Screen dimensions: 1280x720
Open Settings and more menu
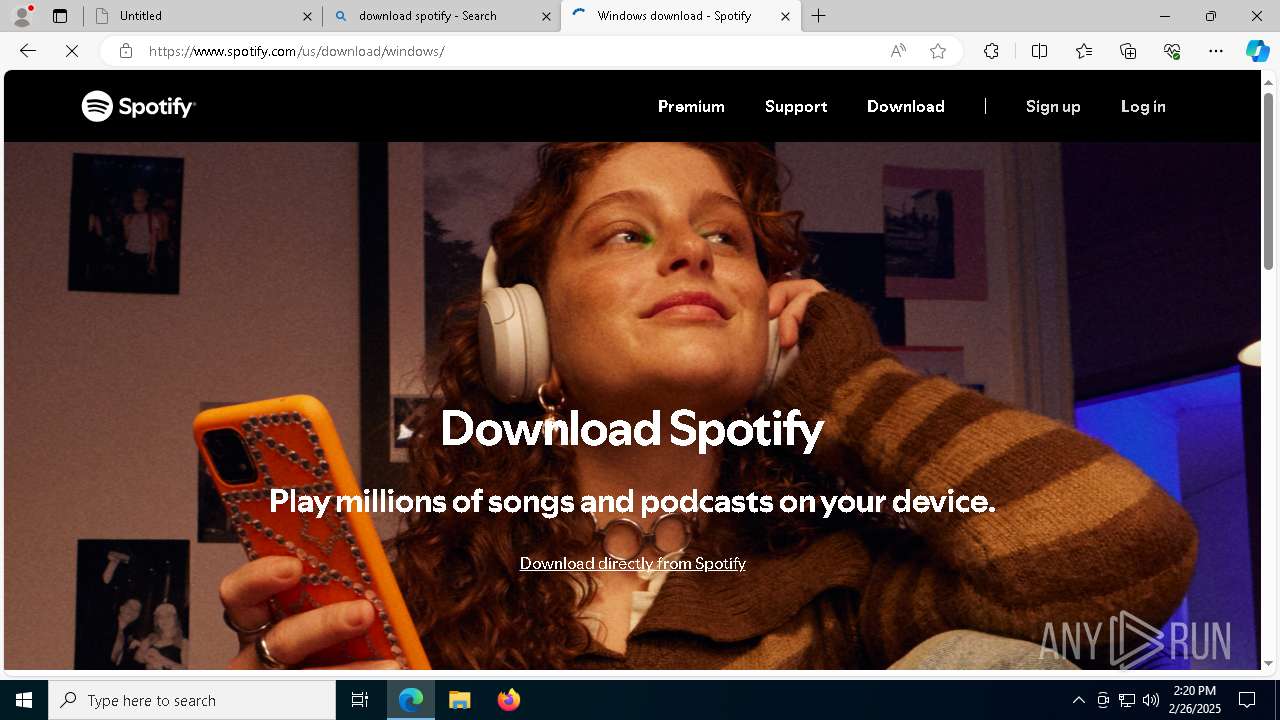1216,51
